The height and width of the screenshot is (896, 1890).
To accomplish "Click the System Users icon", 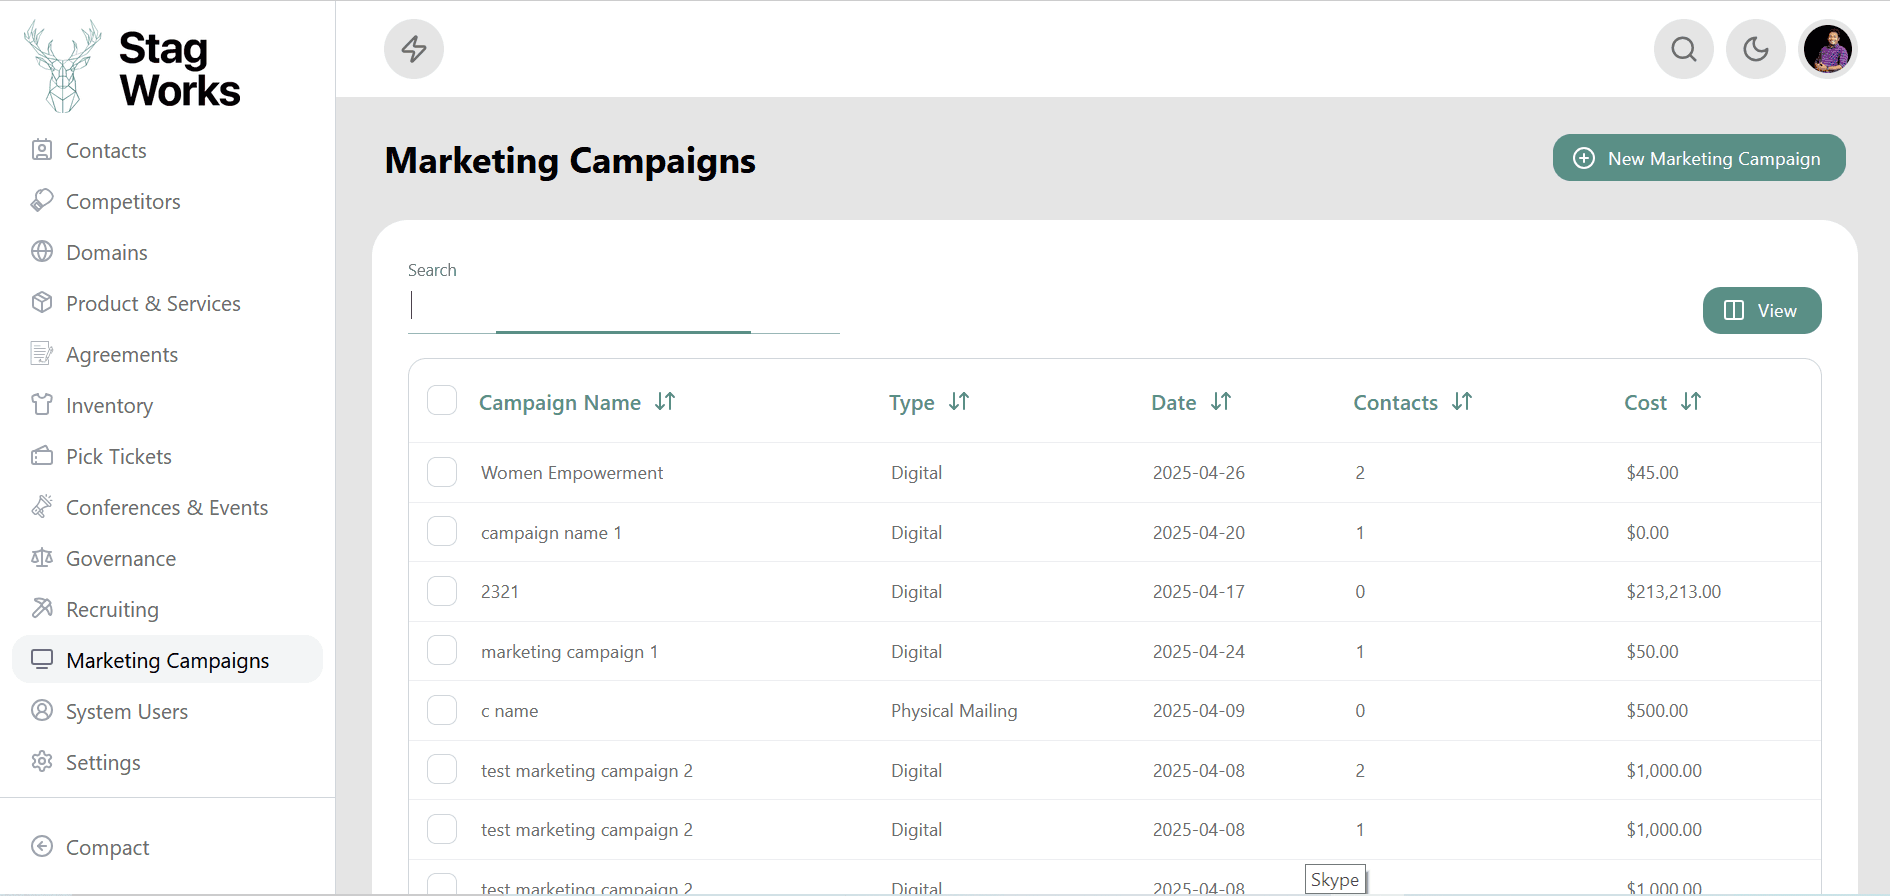I will tap(42, 711).
